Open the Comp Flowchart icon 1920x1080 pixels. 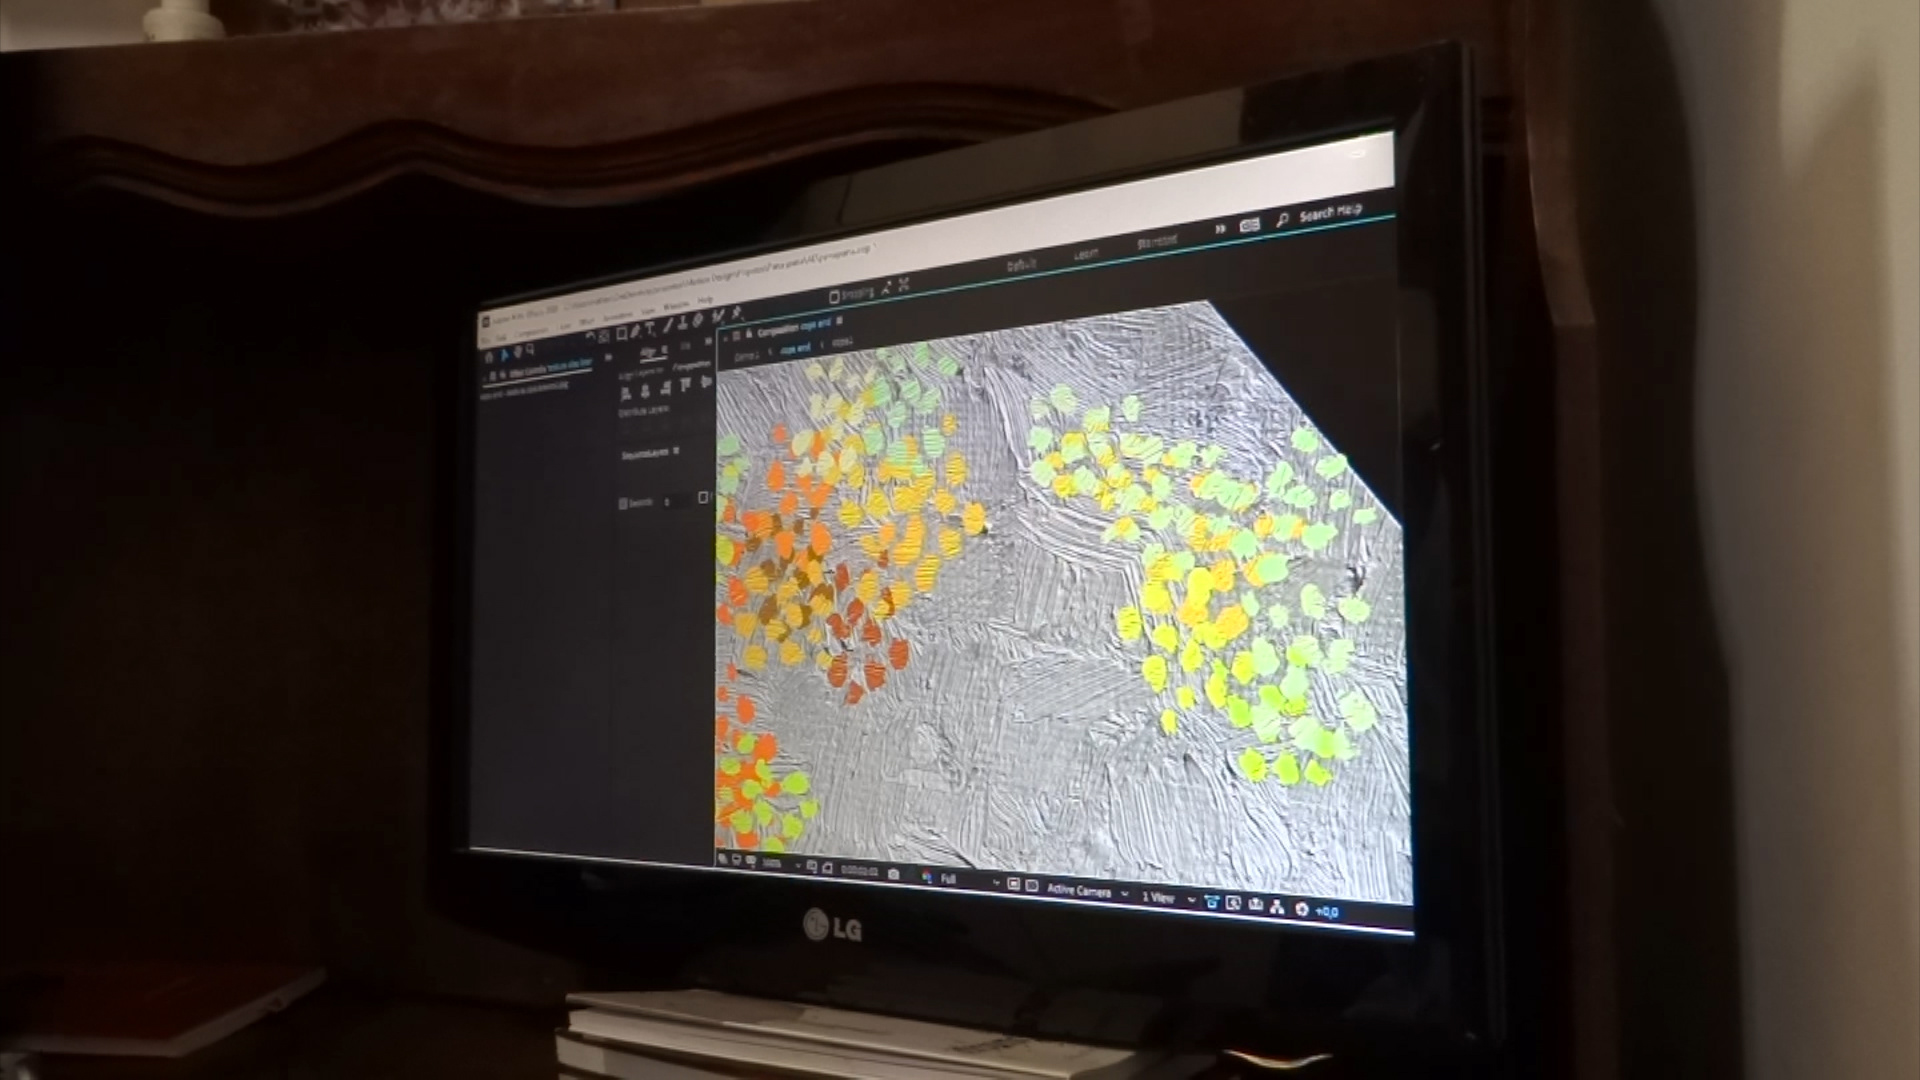pyautogui.click(x=1277, y=907)
